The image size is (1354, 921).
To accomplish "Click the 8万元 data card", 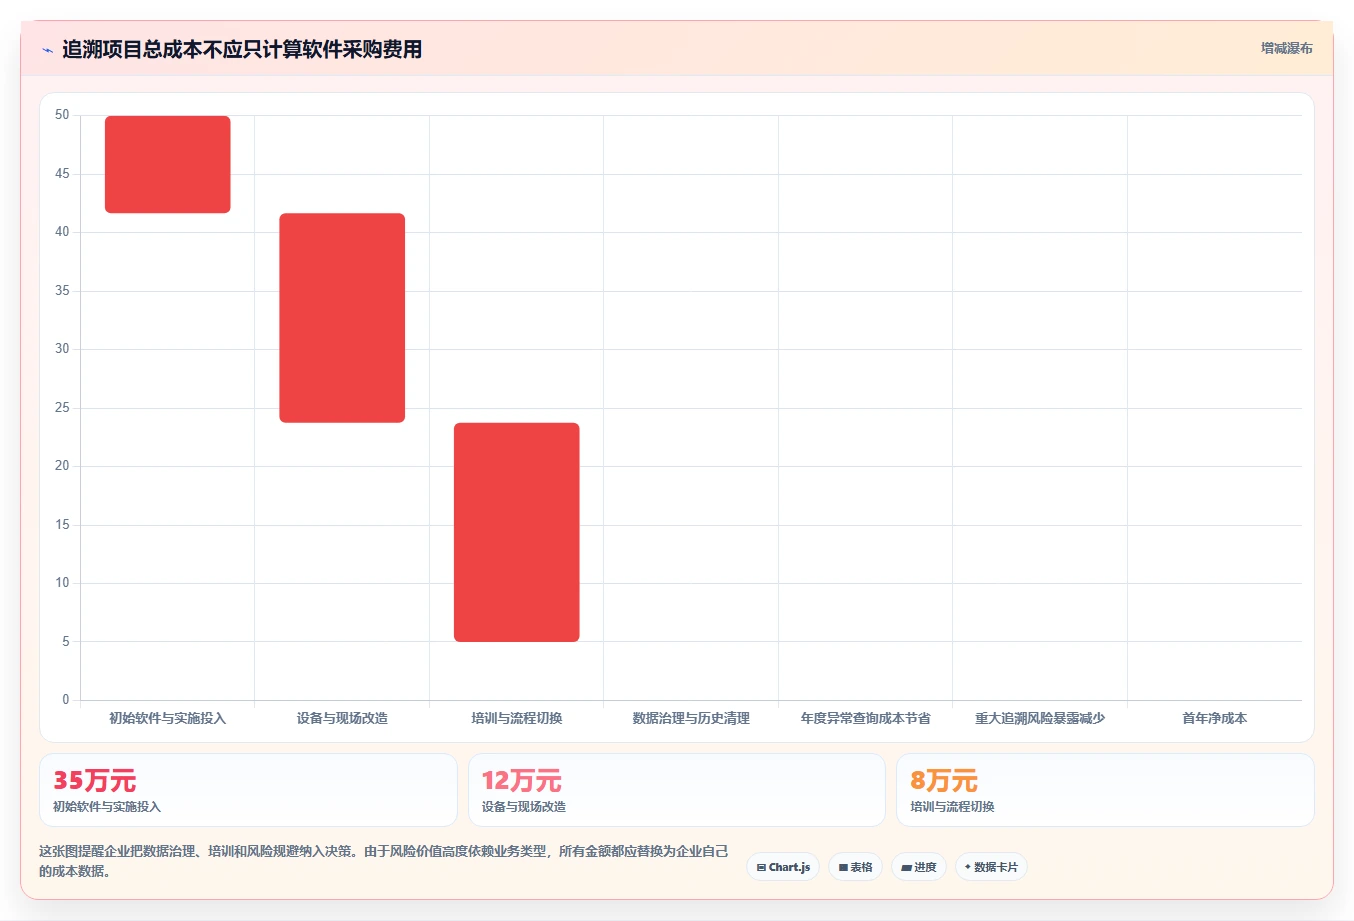I will (x=1105, y=790).
